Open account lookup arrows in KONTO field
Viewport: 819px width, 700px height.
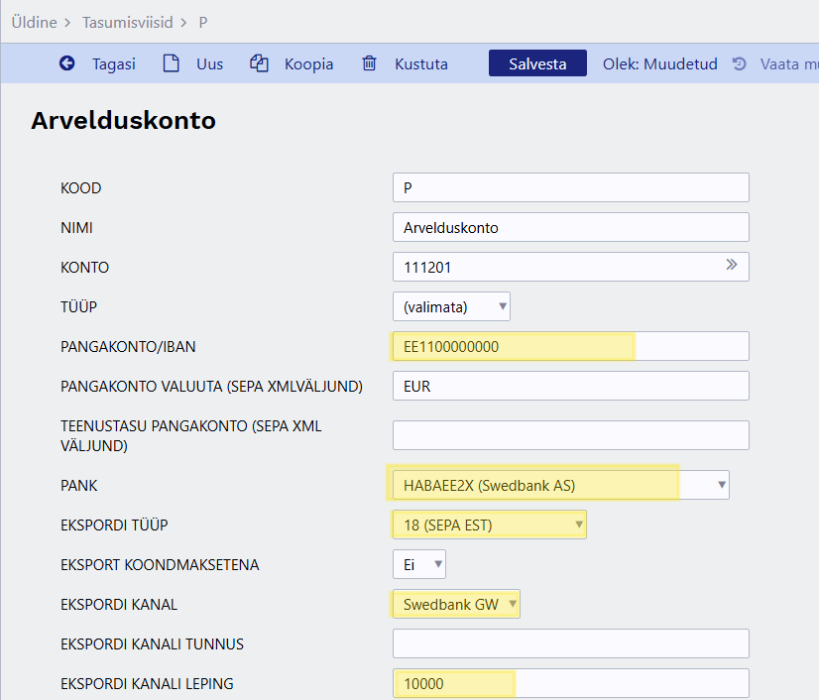pyautogui.click(x=731, y=266)
